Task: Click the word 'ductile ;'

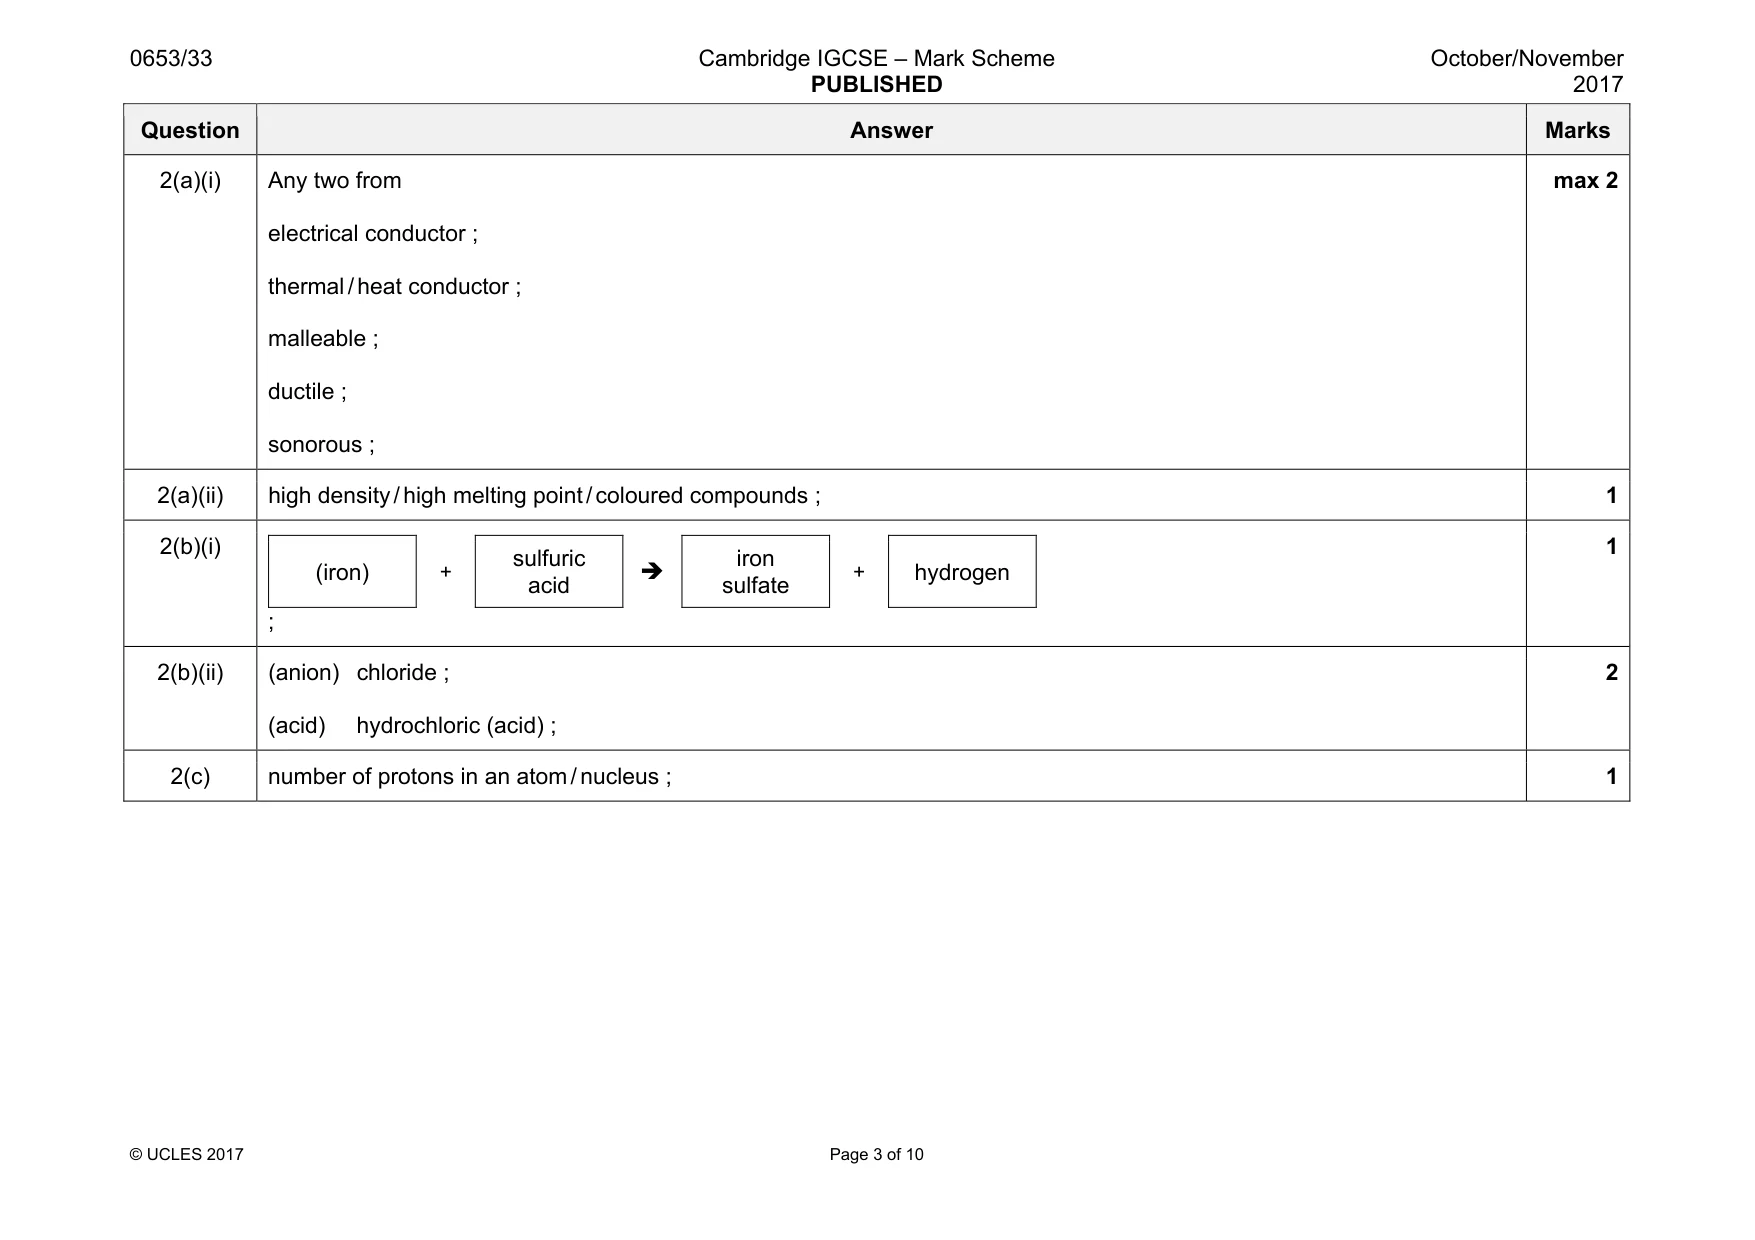Action: tap(307, 392)
